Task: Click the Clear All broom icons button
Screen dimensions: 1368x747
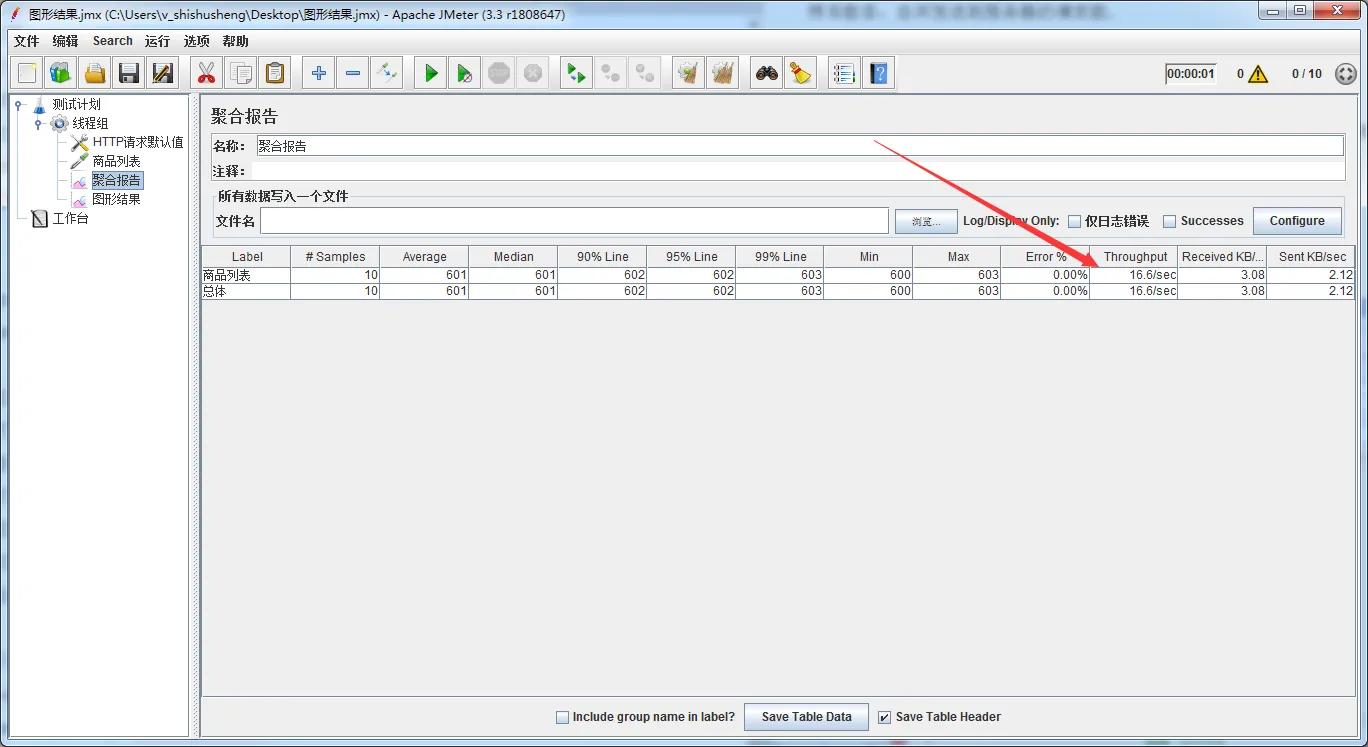Action: click(721, 73)
